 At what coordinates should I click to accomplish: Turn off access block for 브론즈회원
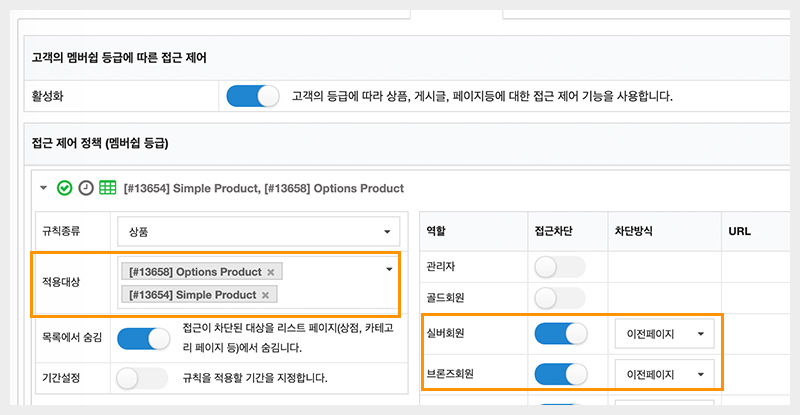[x=560, y=374]
